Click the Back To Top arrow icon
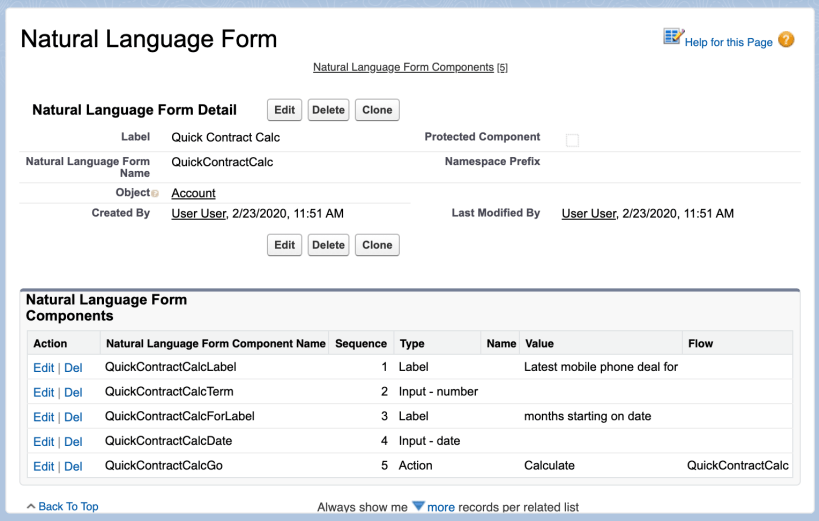819x521 pixels. 31,507
